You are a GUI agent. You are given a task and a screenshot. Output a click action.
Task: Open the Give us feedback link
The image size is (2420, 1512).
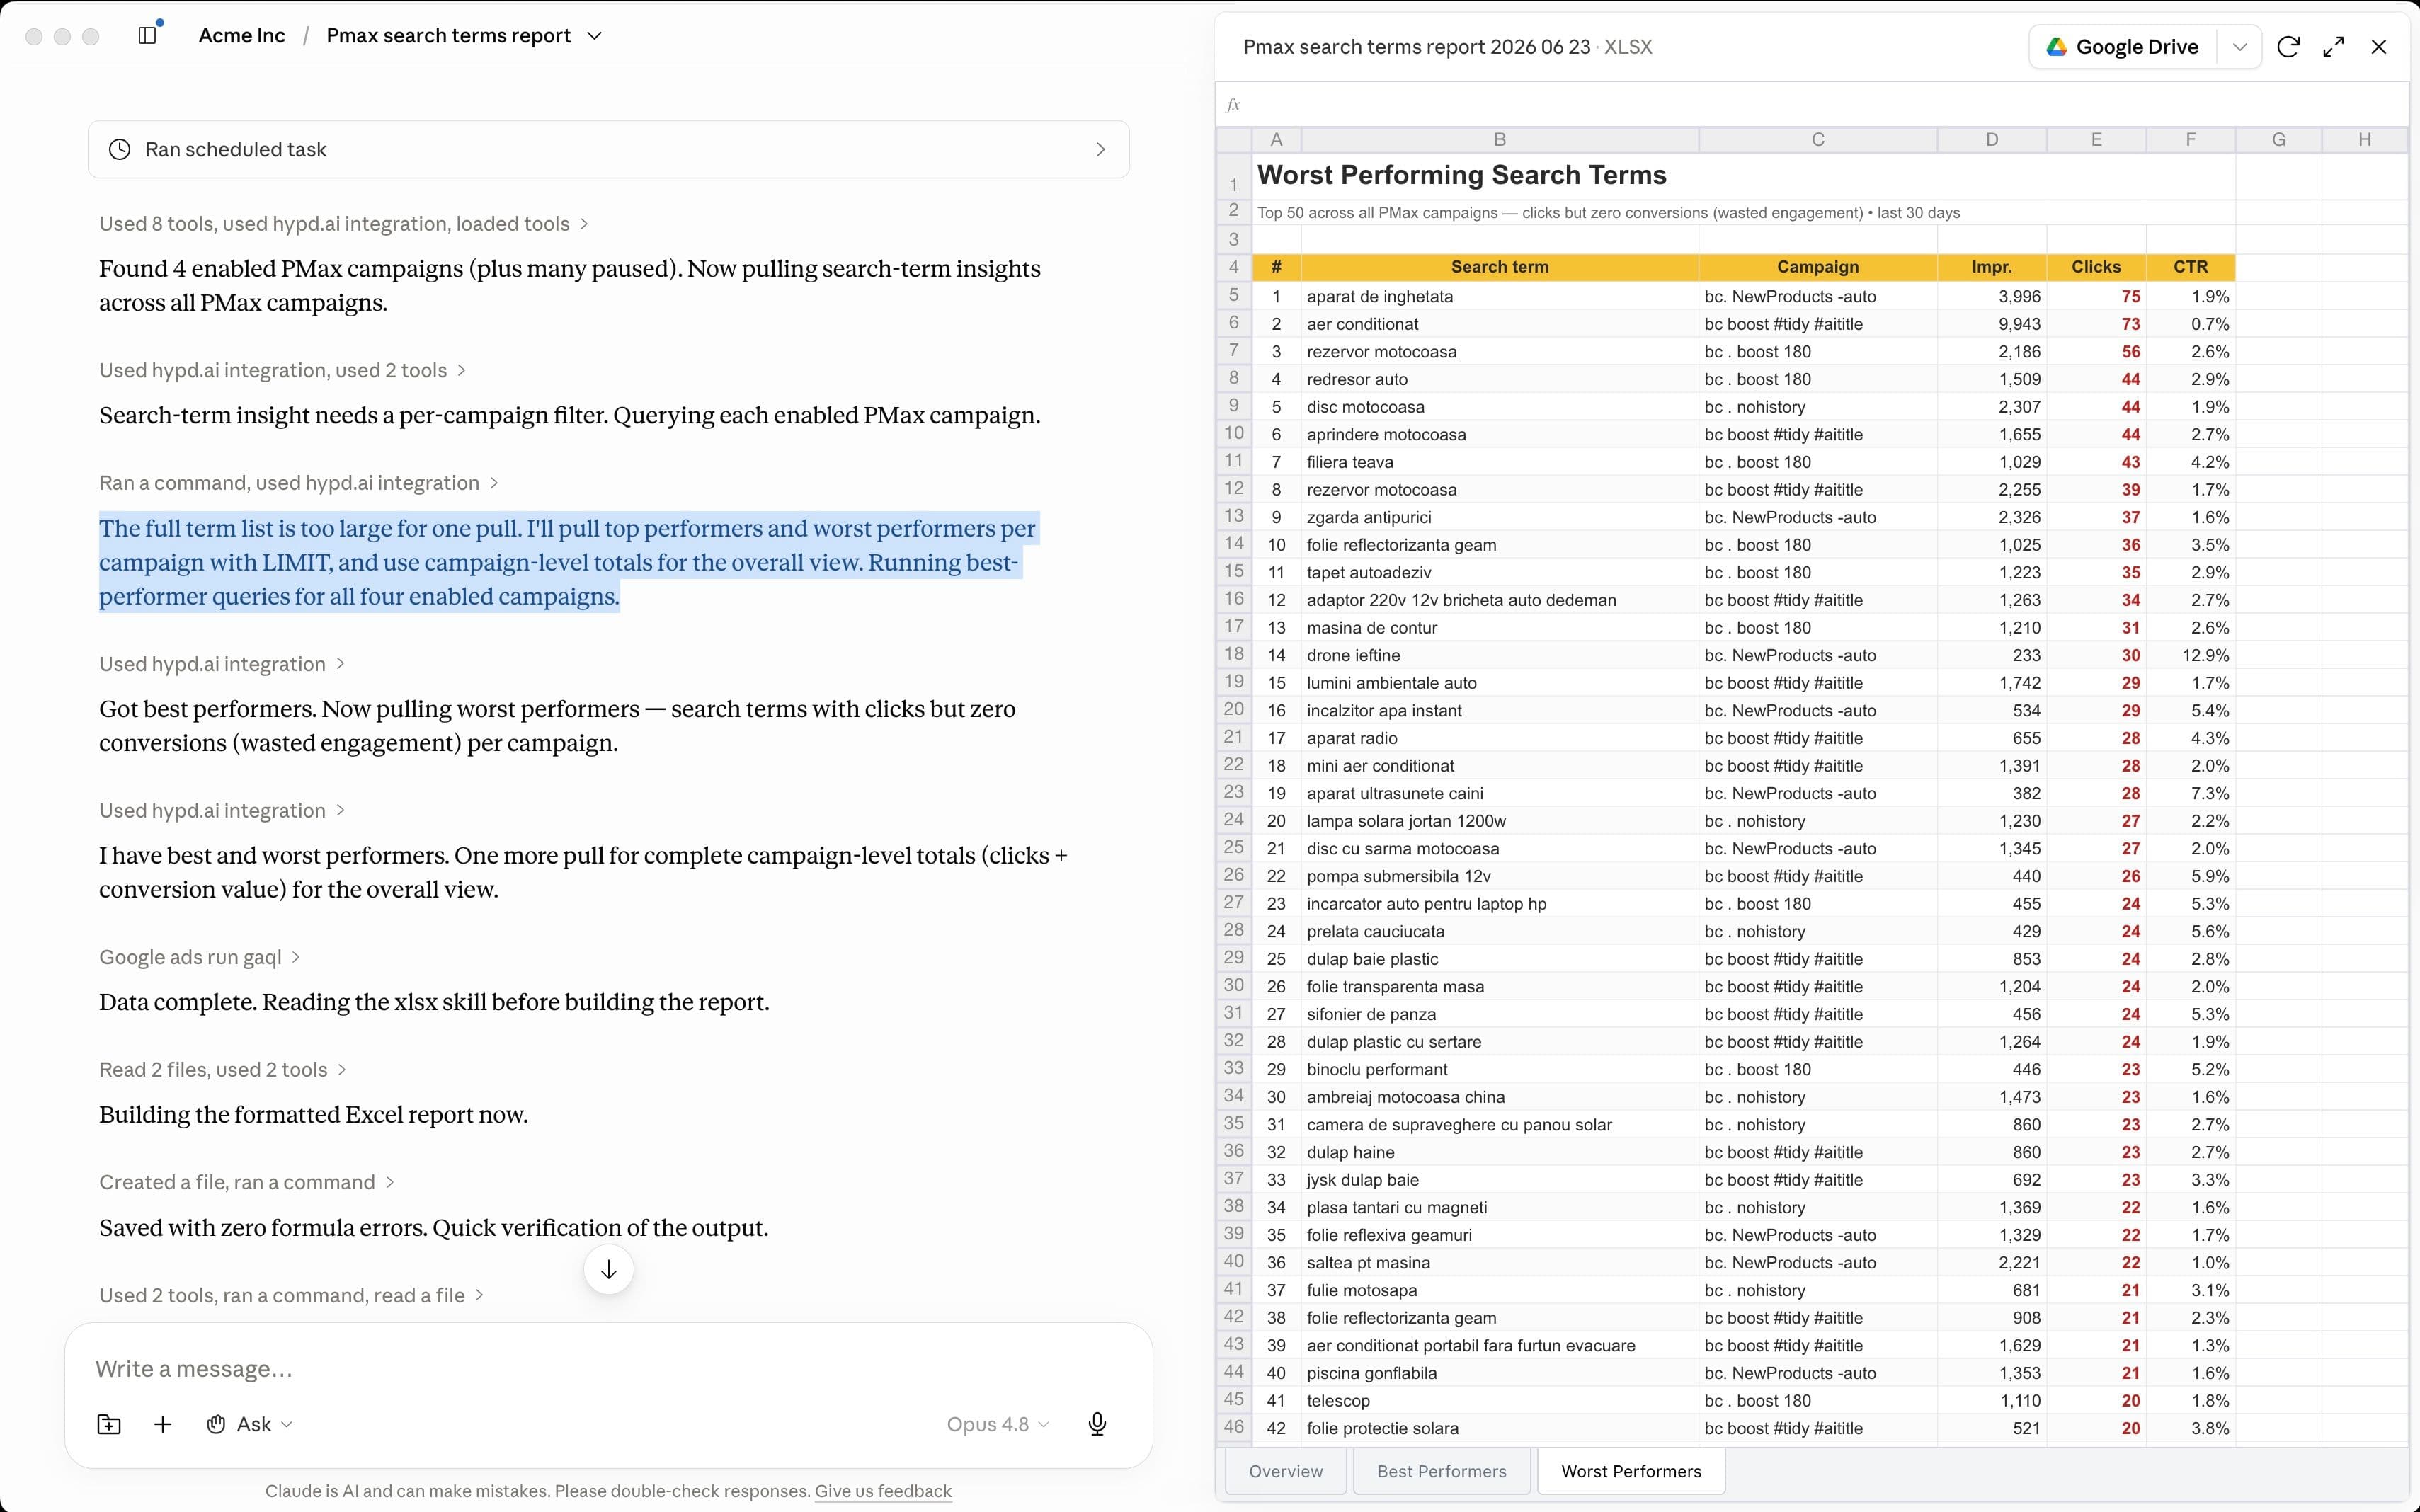tap(883, 1491)
